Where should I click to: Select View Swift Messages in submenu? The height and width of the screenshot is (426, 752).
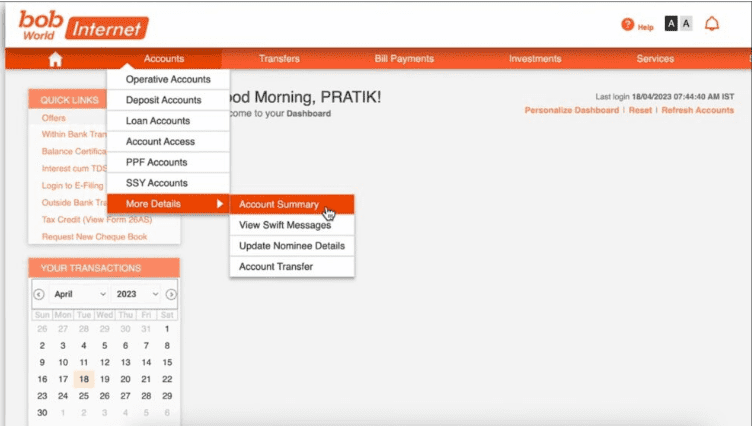click(x=292, y=225)
